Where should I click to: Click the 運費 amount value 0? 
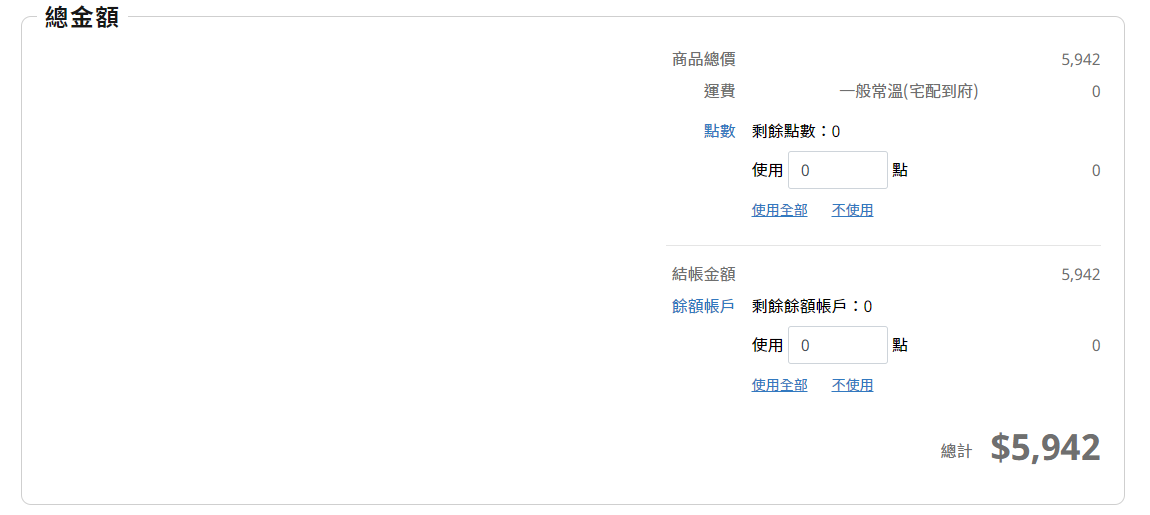(x=1095, y=92)
